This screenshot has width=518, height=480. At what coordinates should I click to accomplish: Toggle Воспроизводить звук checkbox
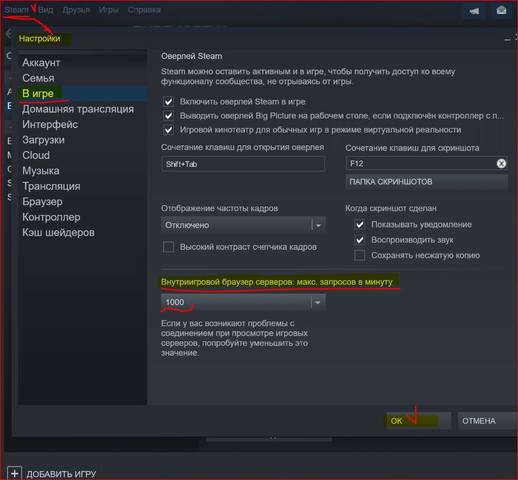pos(360,240)
